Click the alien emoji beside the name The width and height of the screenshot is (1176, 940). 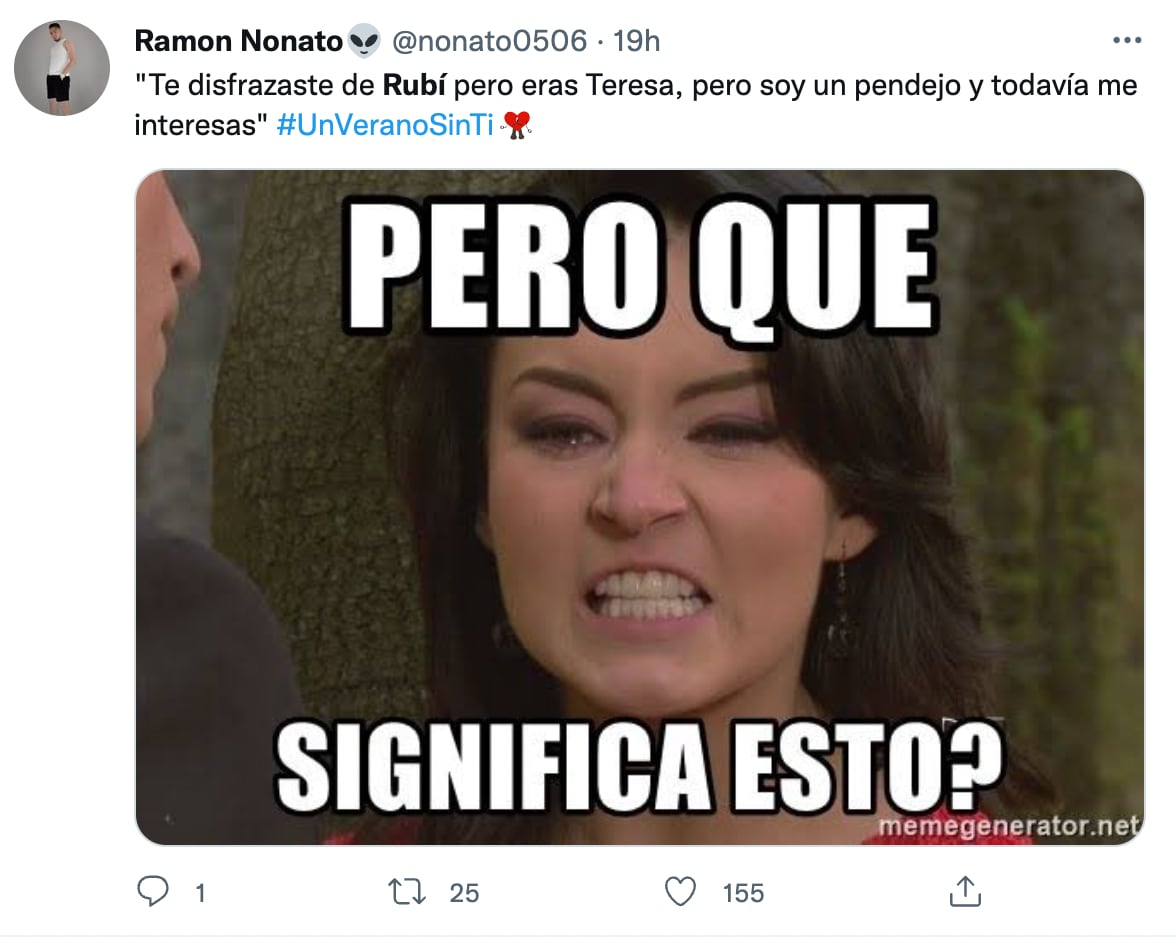pos(364,41)
